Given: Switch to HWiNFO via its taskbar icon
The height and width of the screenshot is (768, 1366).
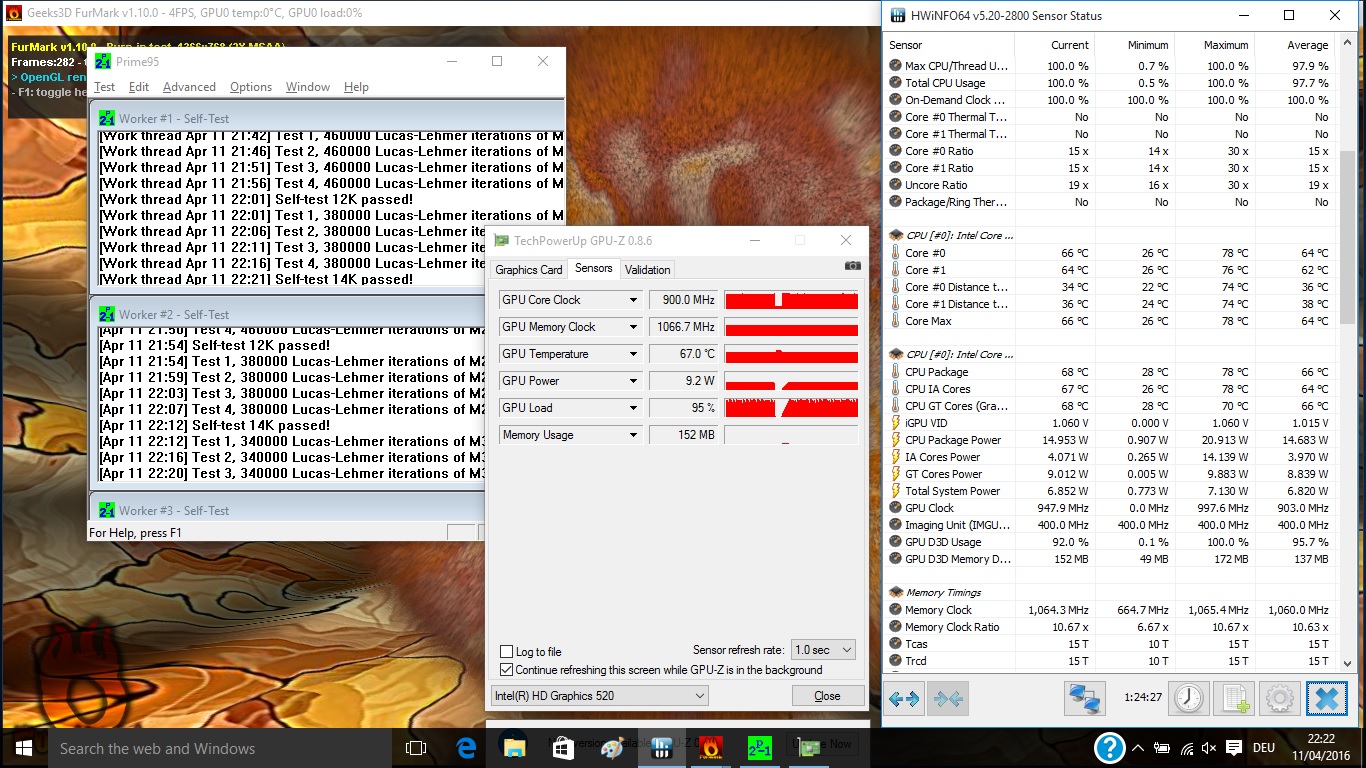Looking at the screenshot, I should pos(661,748).
